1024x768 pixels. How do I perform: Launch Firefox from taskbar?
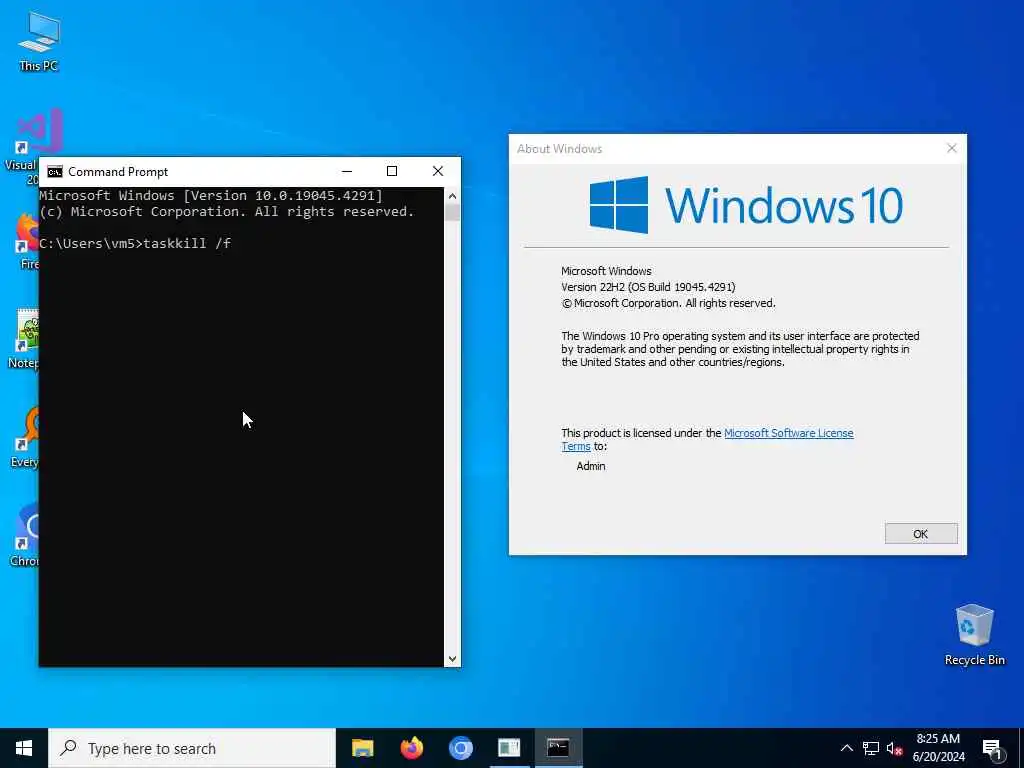[411, 748]
